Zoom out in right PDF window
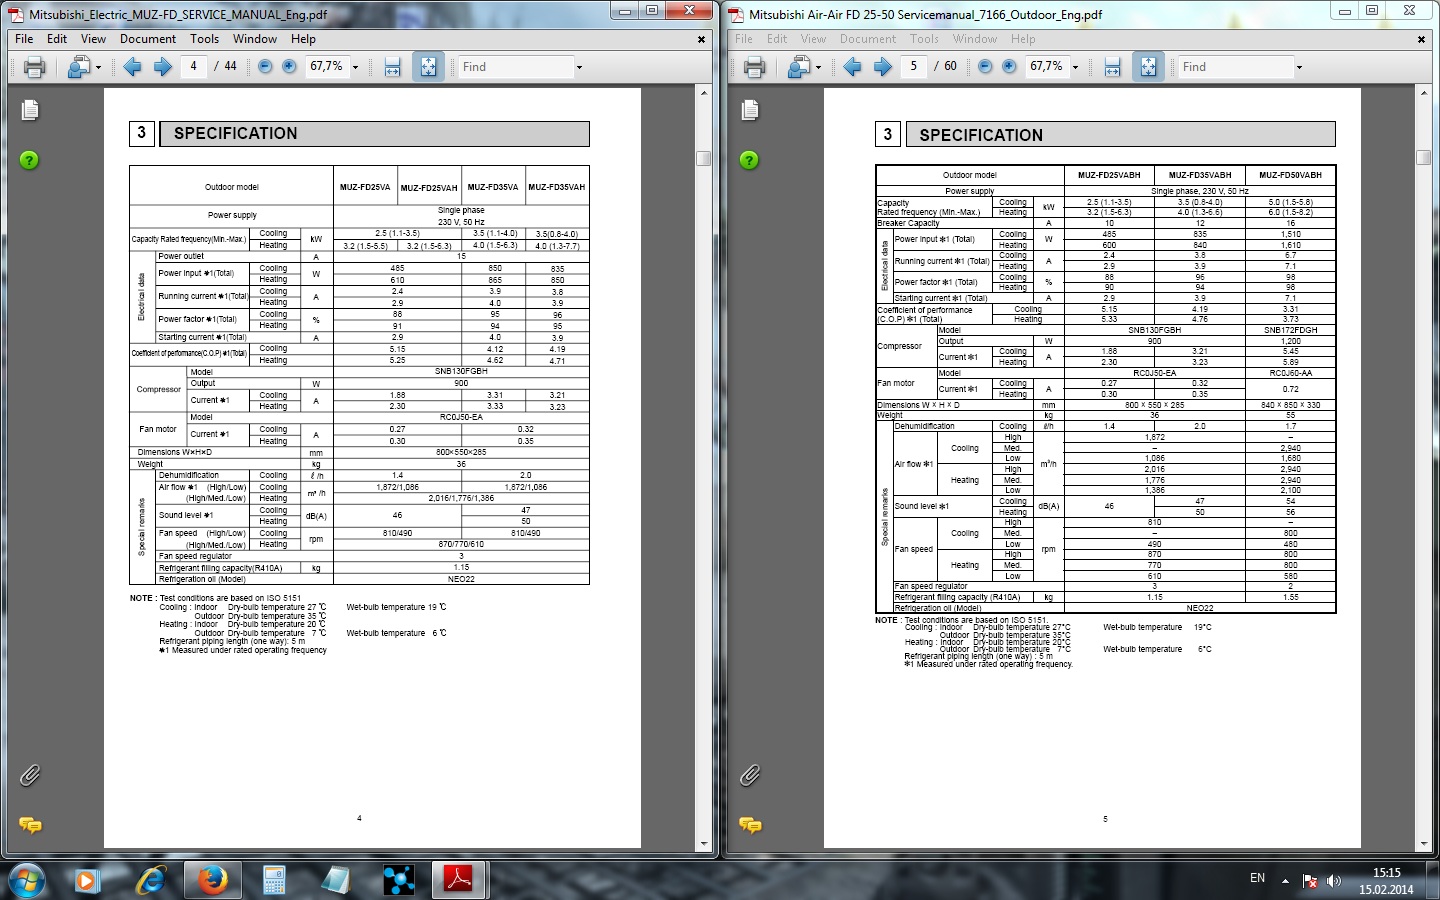 click(985, 67)
